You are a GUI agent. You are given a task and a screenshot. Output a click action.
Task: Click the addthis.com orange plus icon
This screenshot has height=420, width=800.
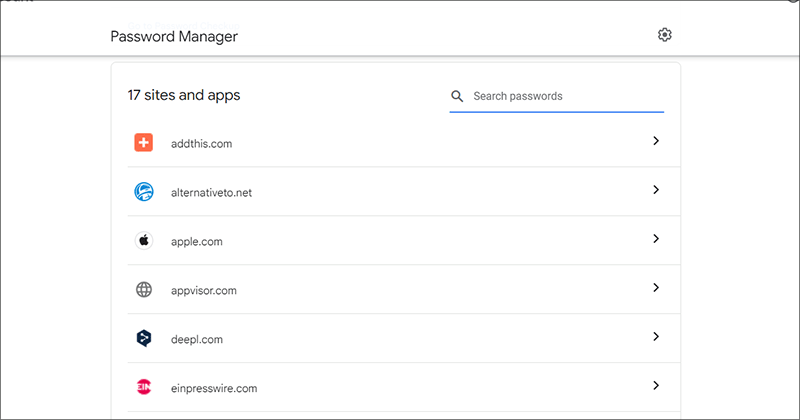(144, 142)
